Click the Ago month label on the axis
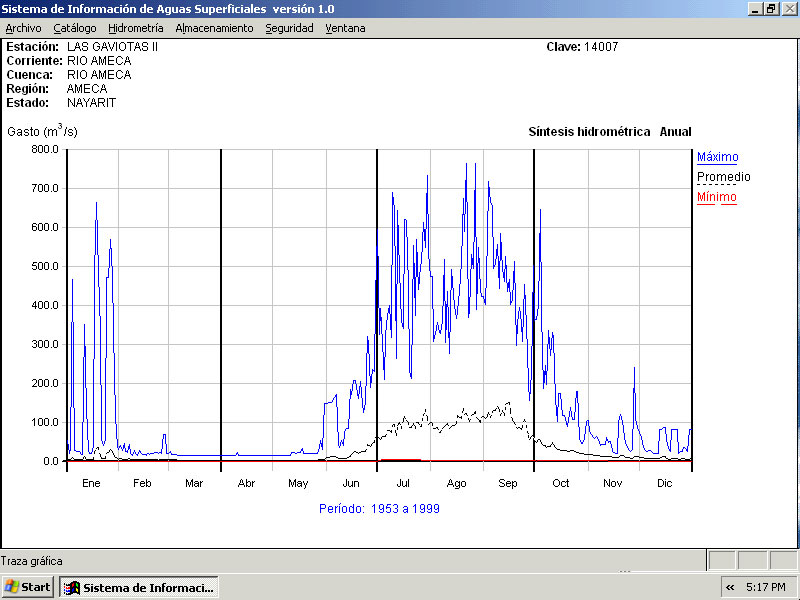The width and height of the screenshot is (800, 600). [x=456, y=483]
